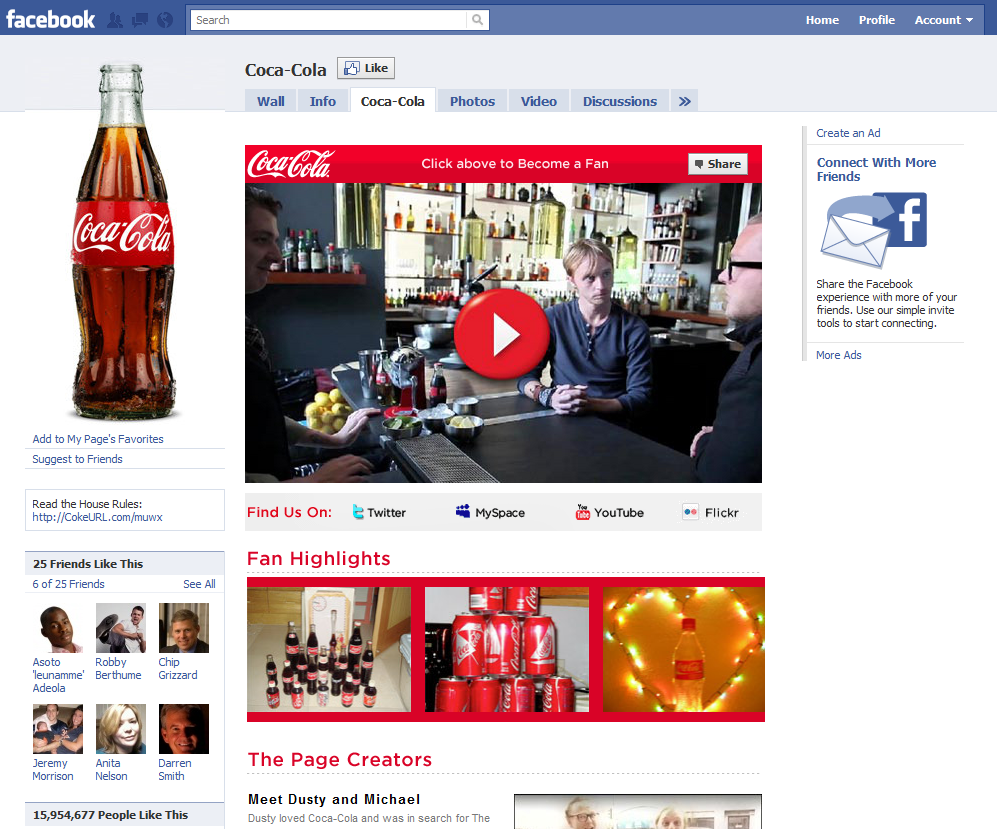997x829 pixels.
Task: Switch to the Wall tab
Action: click(271, 101)
